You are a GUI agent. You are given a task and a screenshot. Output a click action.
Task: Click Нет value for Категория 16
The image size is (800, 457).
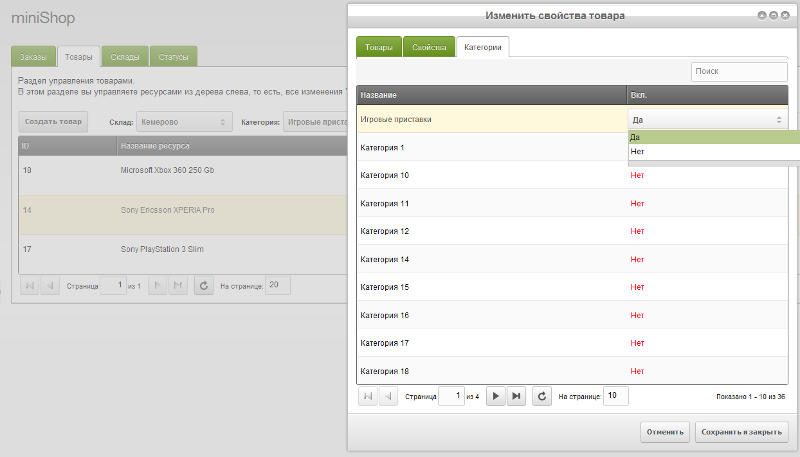[637, 315]
